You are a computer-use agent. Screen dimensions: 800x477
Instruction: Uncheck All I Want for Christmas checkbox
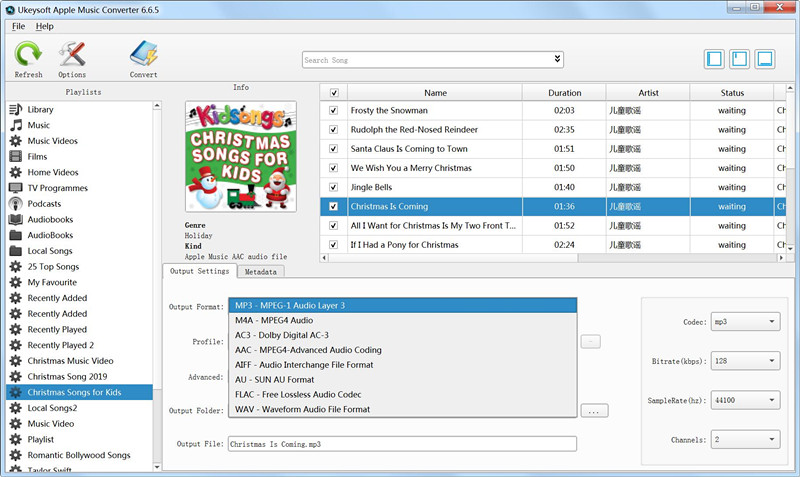click(x=333, y=225)
